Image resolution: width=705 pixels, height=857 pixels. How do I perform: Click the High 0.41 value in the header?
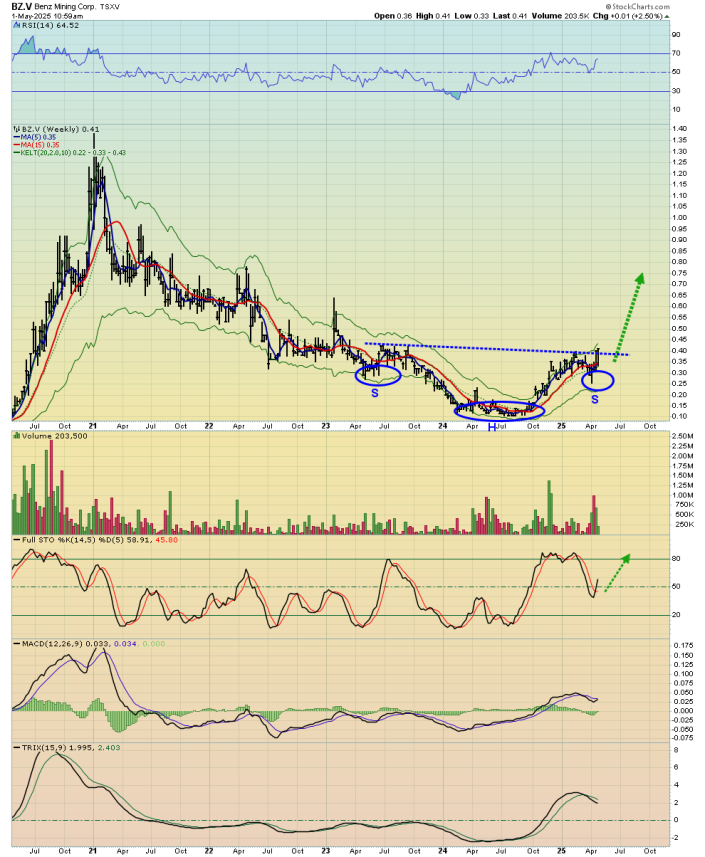point(433,16)
